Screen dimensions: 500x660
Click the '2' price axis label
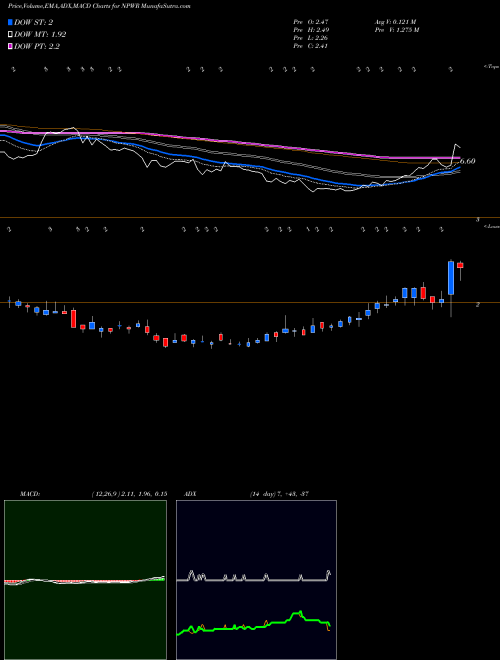tap(478, 304)
